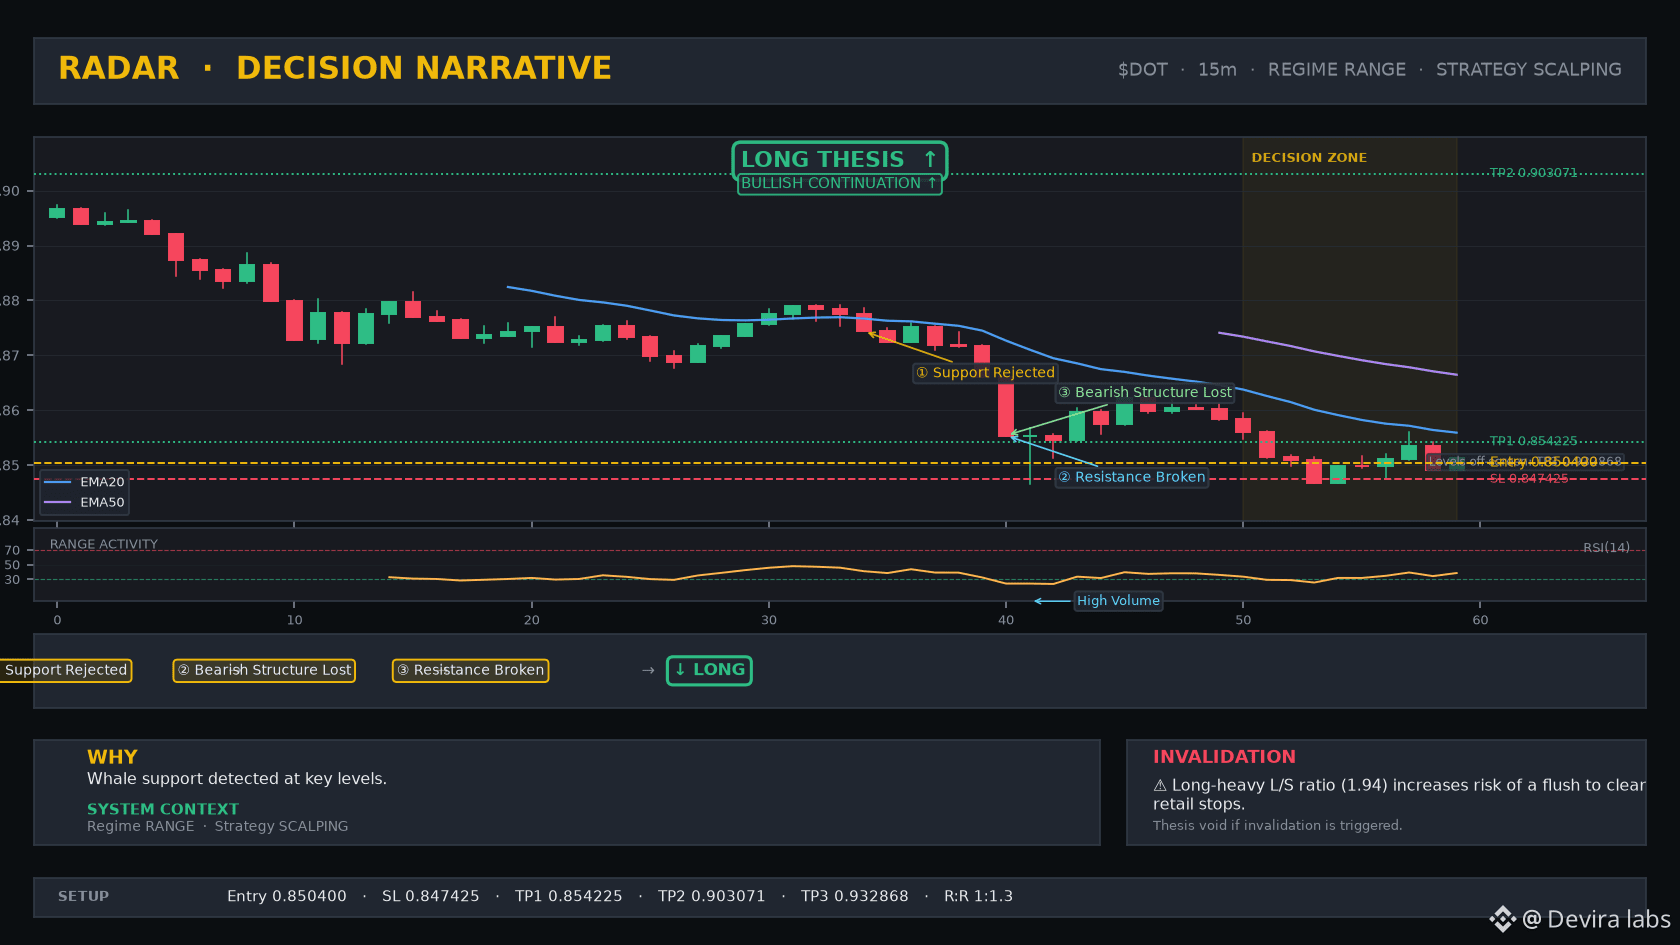1680x945 pixels.
Task: Click the Support Rejected chip below chart
Action: [64, 670]
